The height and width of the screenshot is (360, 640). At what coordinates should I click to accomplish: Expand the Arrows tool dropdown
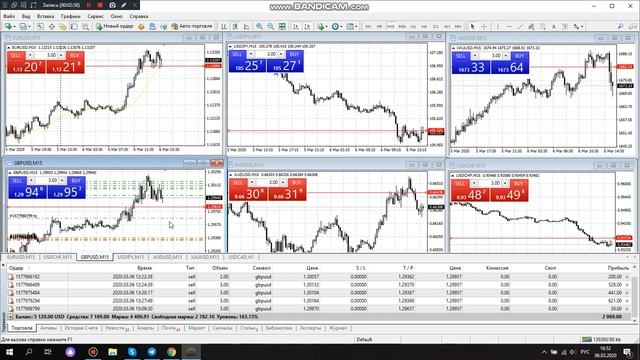click(582, 27)
